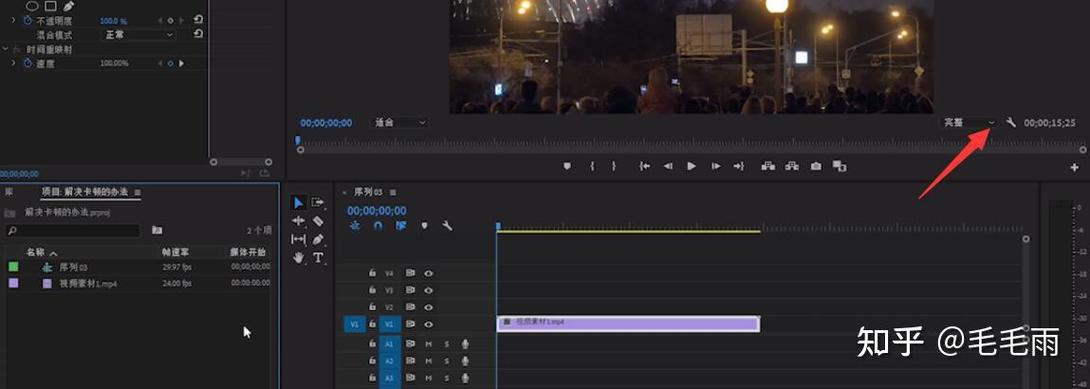Screen dimensions: 1090x389
Task: Reset the 混合模式 parameter
Action: tap(198, 33)
